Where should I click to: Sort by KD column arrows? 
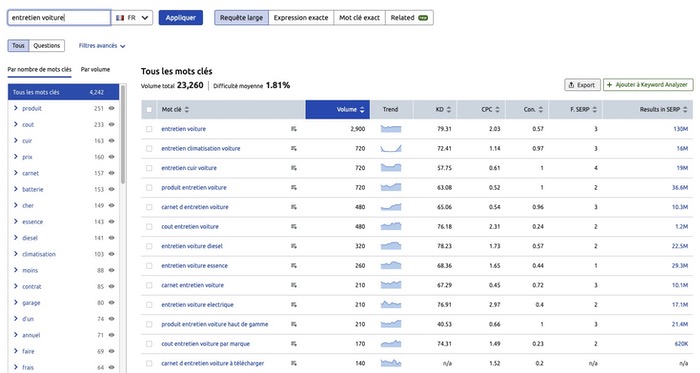449,110
